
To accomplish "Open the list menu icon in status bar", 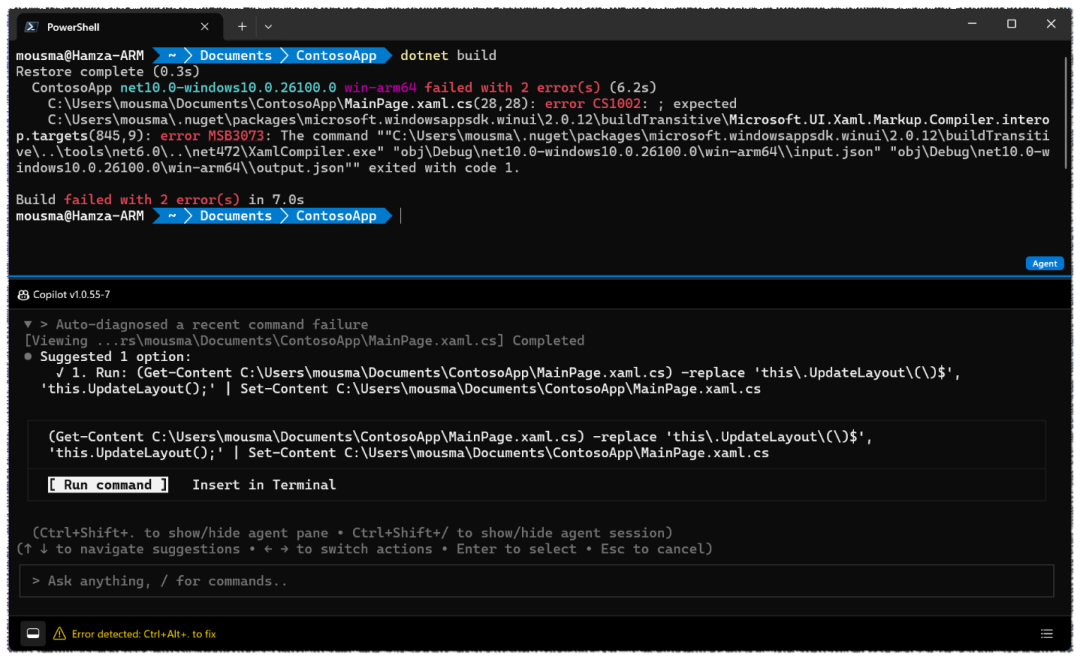I will pos(1046,634).
